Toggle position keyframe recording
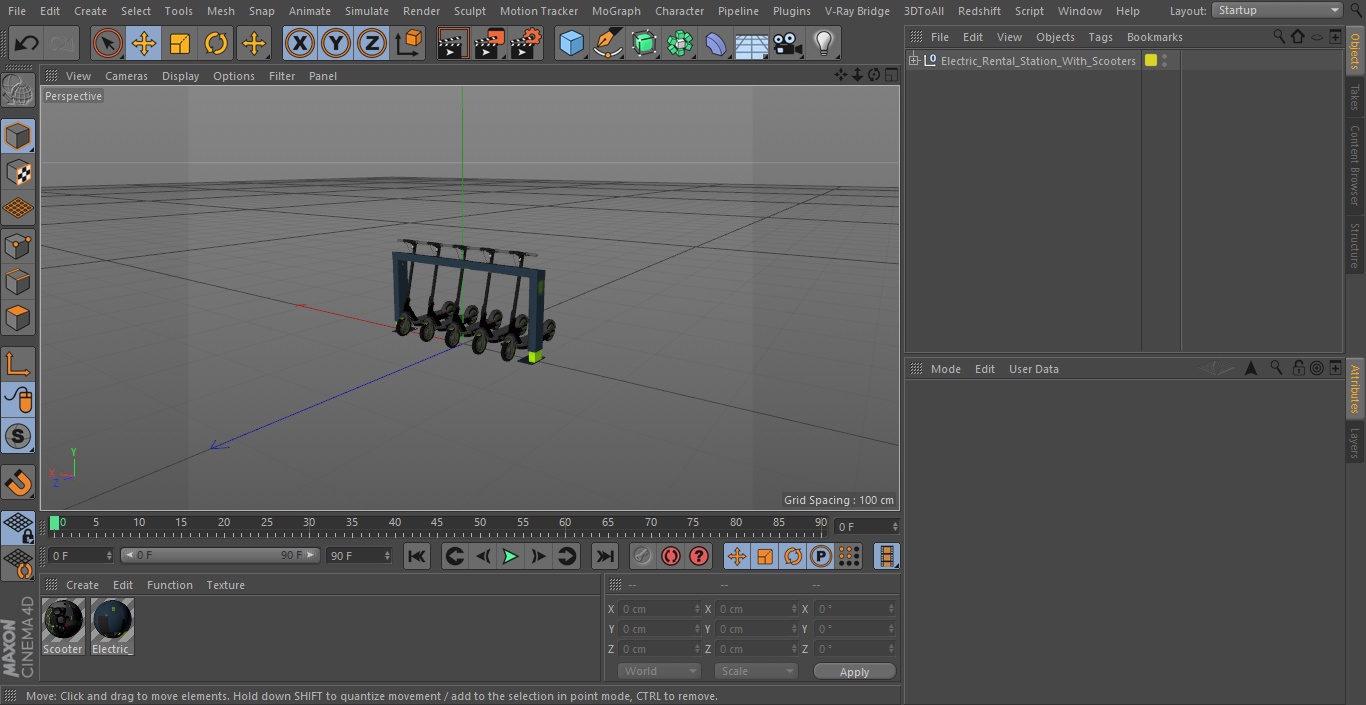Screen dimensions: 1366x705 point(737,556)
